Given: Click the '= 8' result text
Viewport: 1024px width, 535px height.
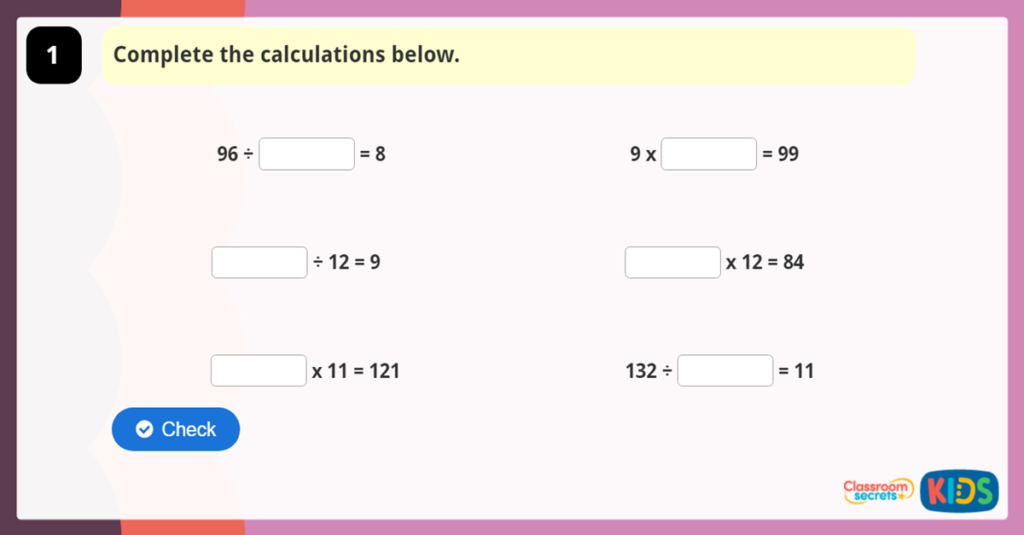Looking at the screenshot, I should [x=373, y=154].
